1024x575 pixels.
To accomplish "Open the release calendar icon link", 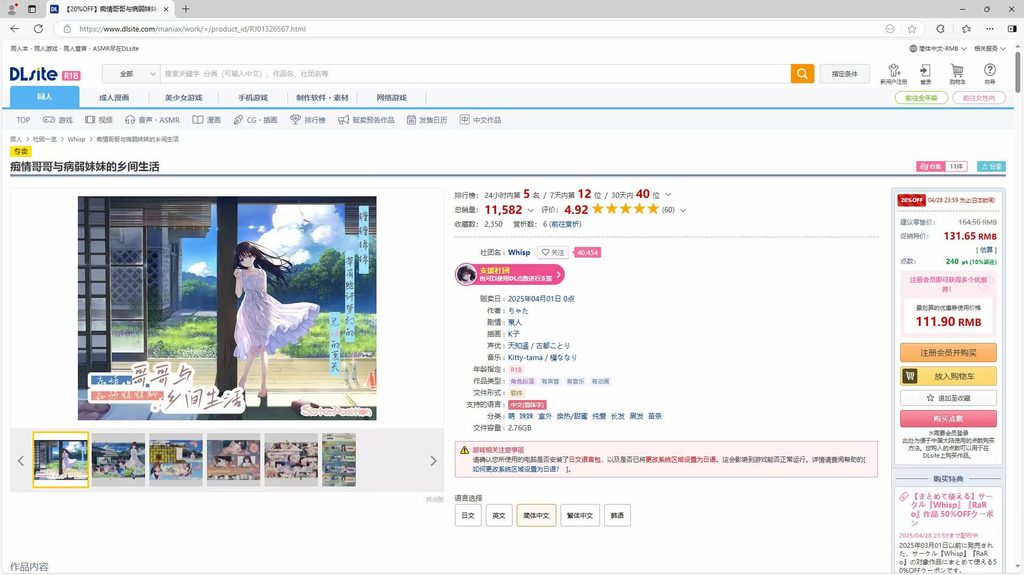I will coord(427,120).
